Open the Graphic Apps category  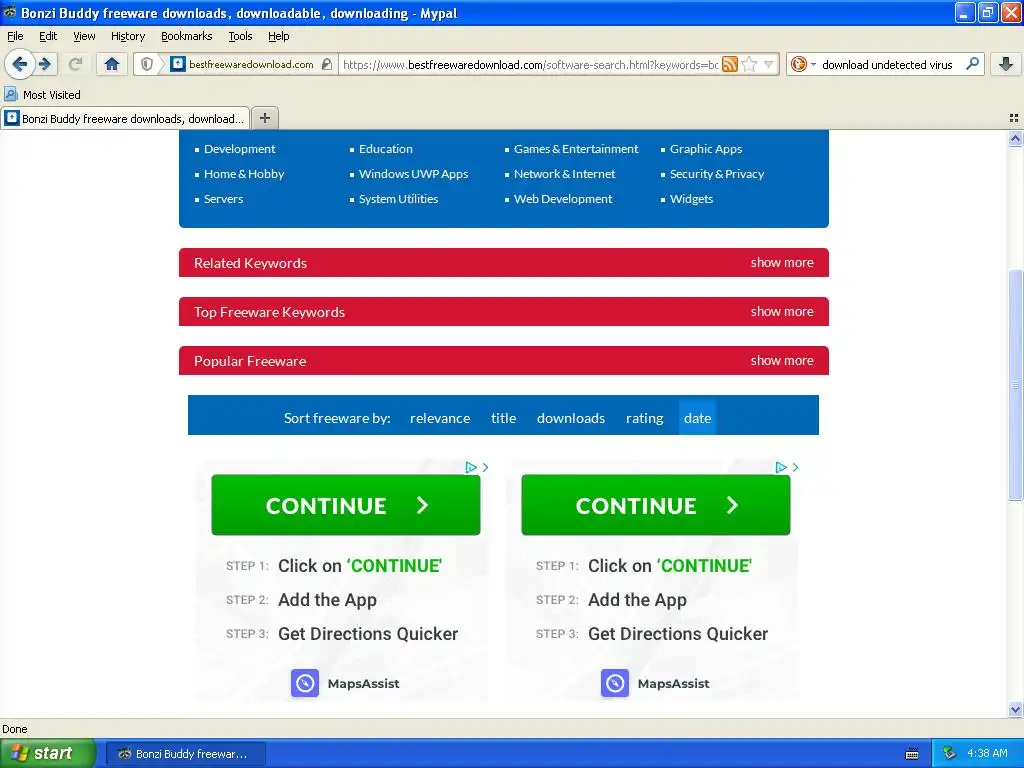pyautogui.click(x=705, y=149)
